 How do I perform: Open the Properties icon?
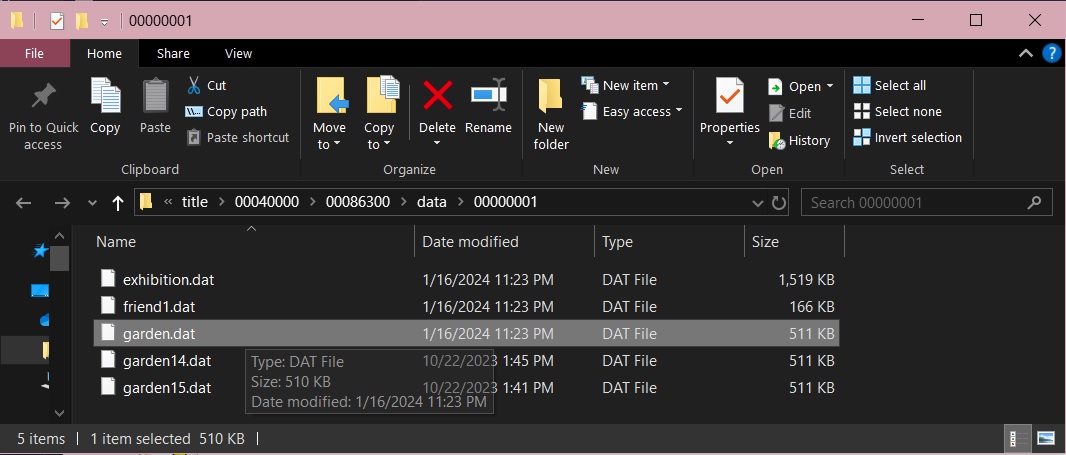729,97
